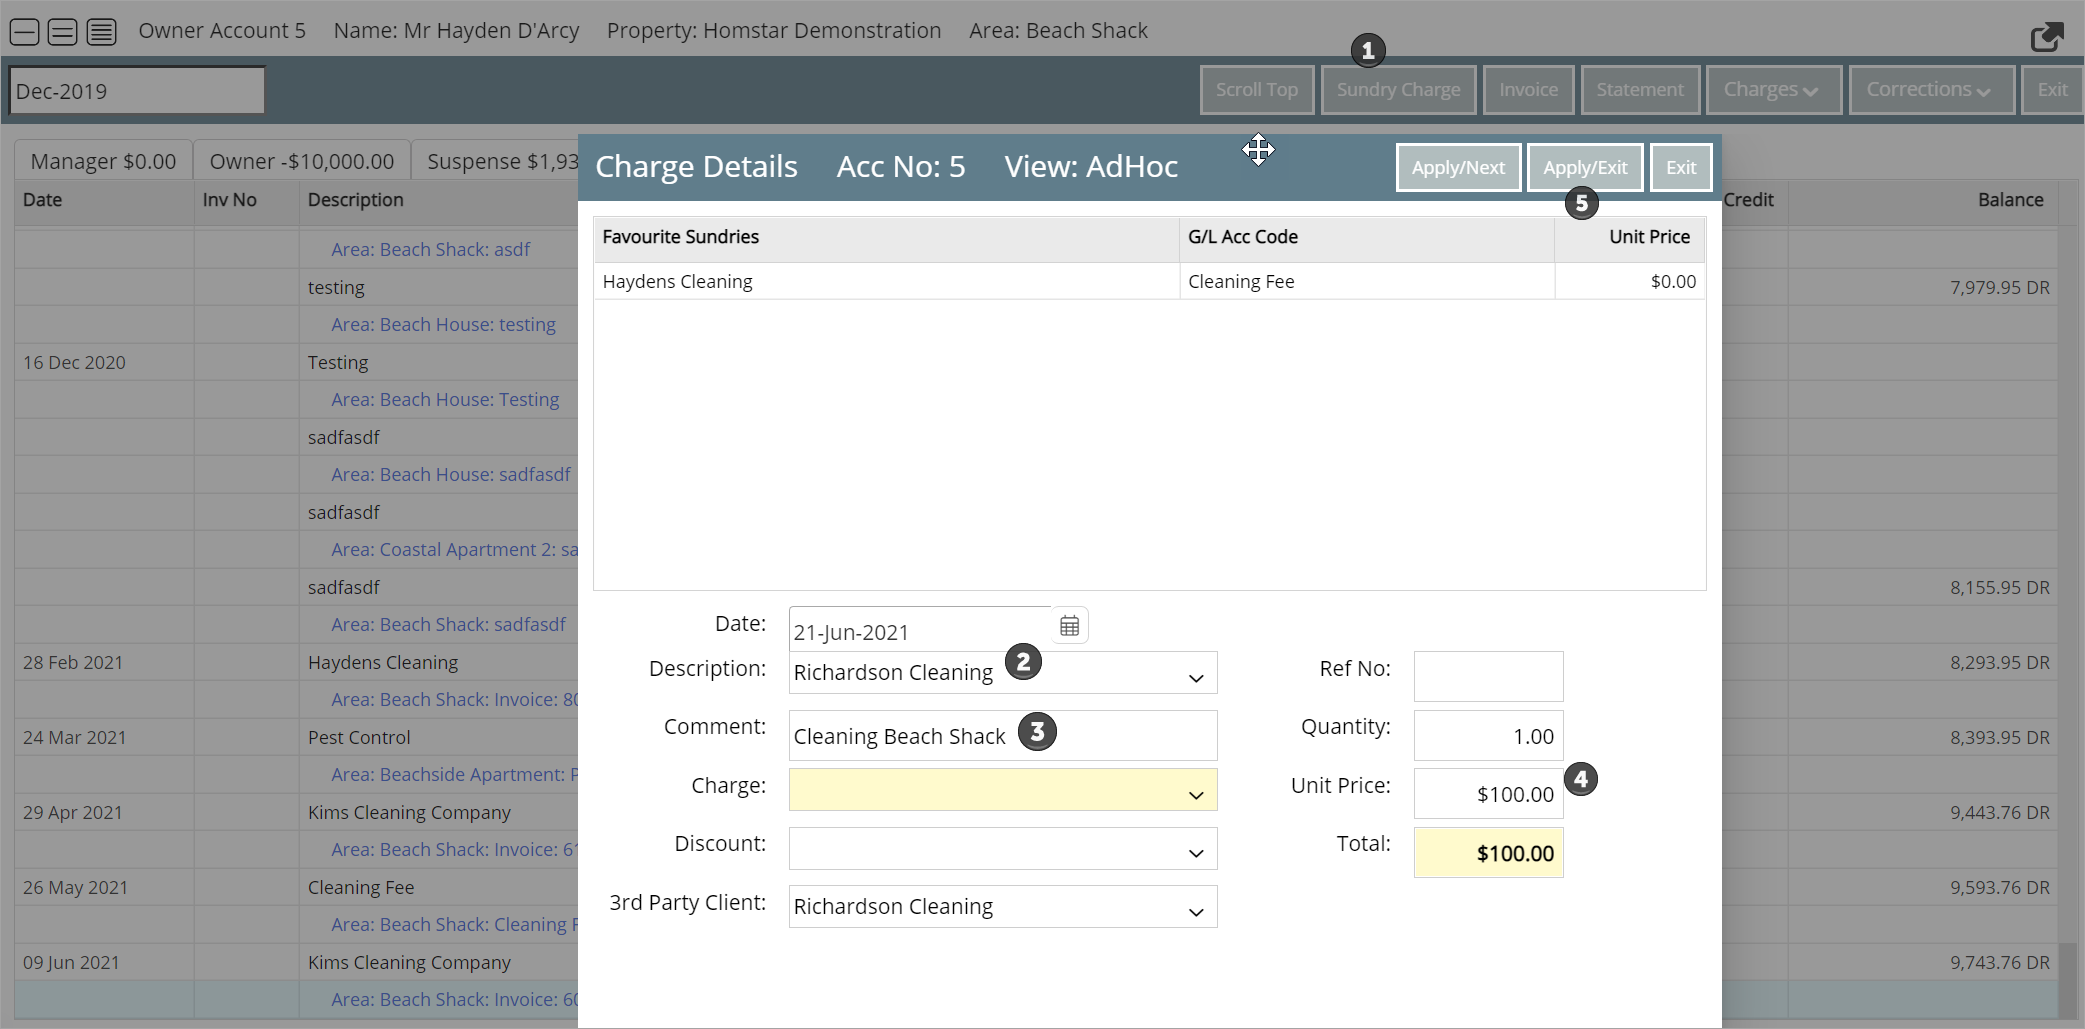The width and height of the screenshot is (2085, 1029).
Task: Click the single-line view icon at top left
Action: point(25,32)
